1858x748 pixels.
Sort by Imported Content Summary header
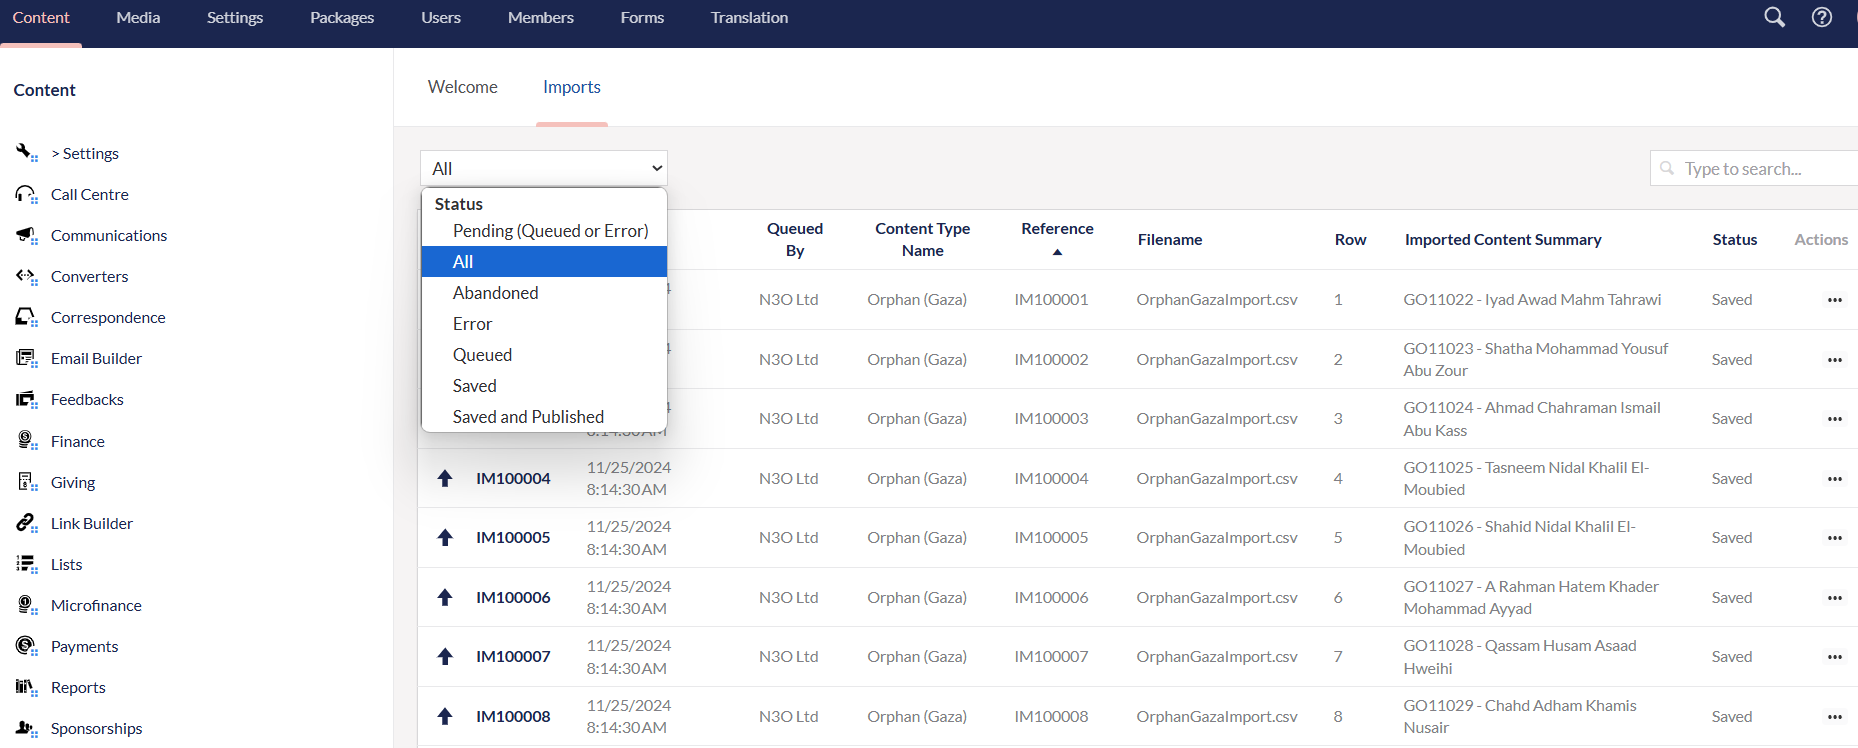click(1503, 240)
